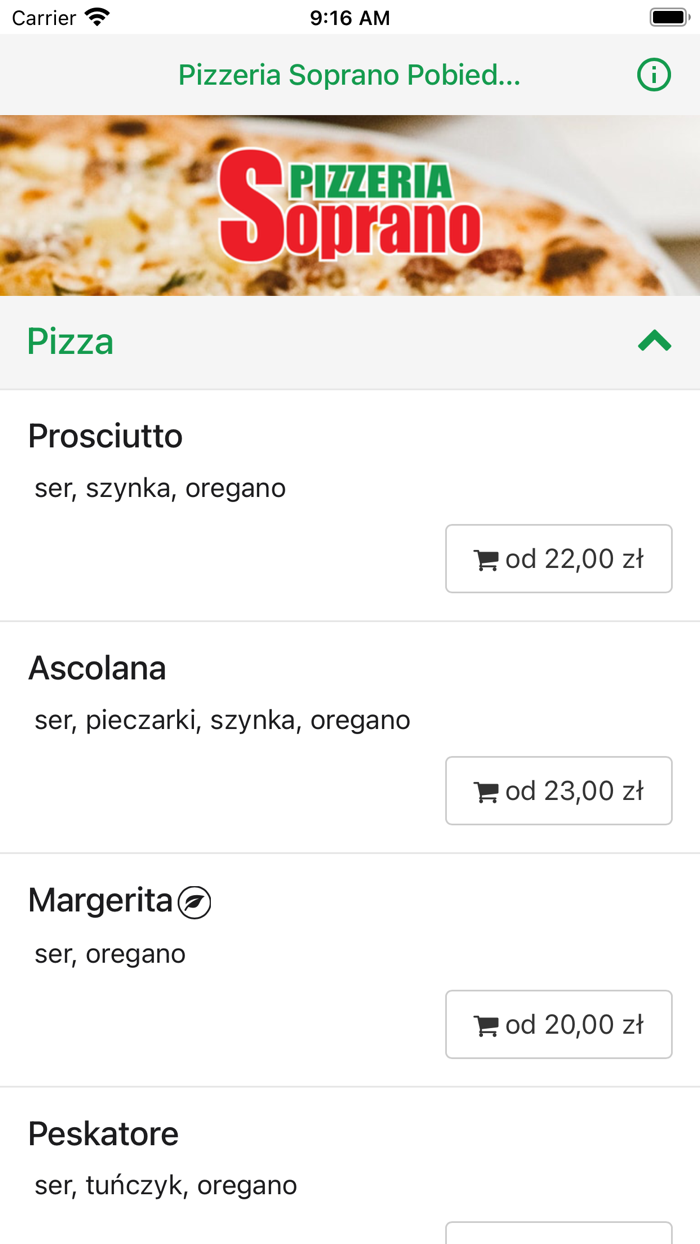
Task: Select the Prosciutto menu item
Action: point(105,436)
